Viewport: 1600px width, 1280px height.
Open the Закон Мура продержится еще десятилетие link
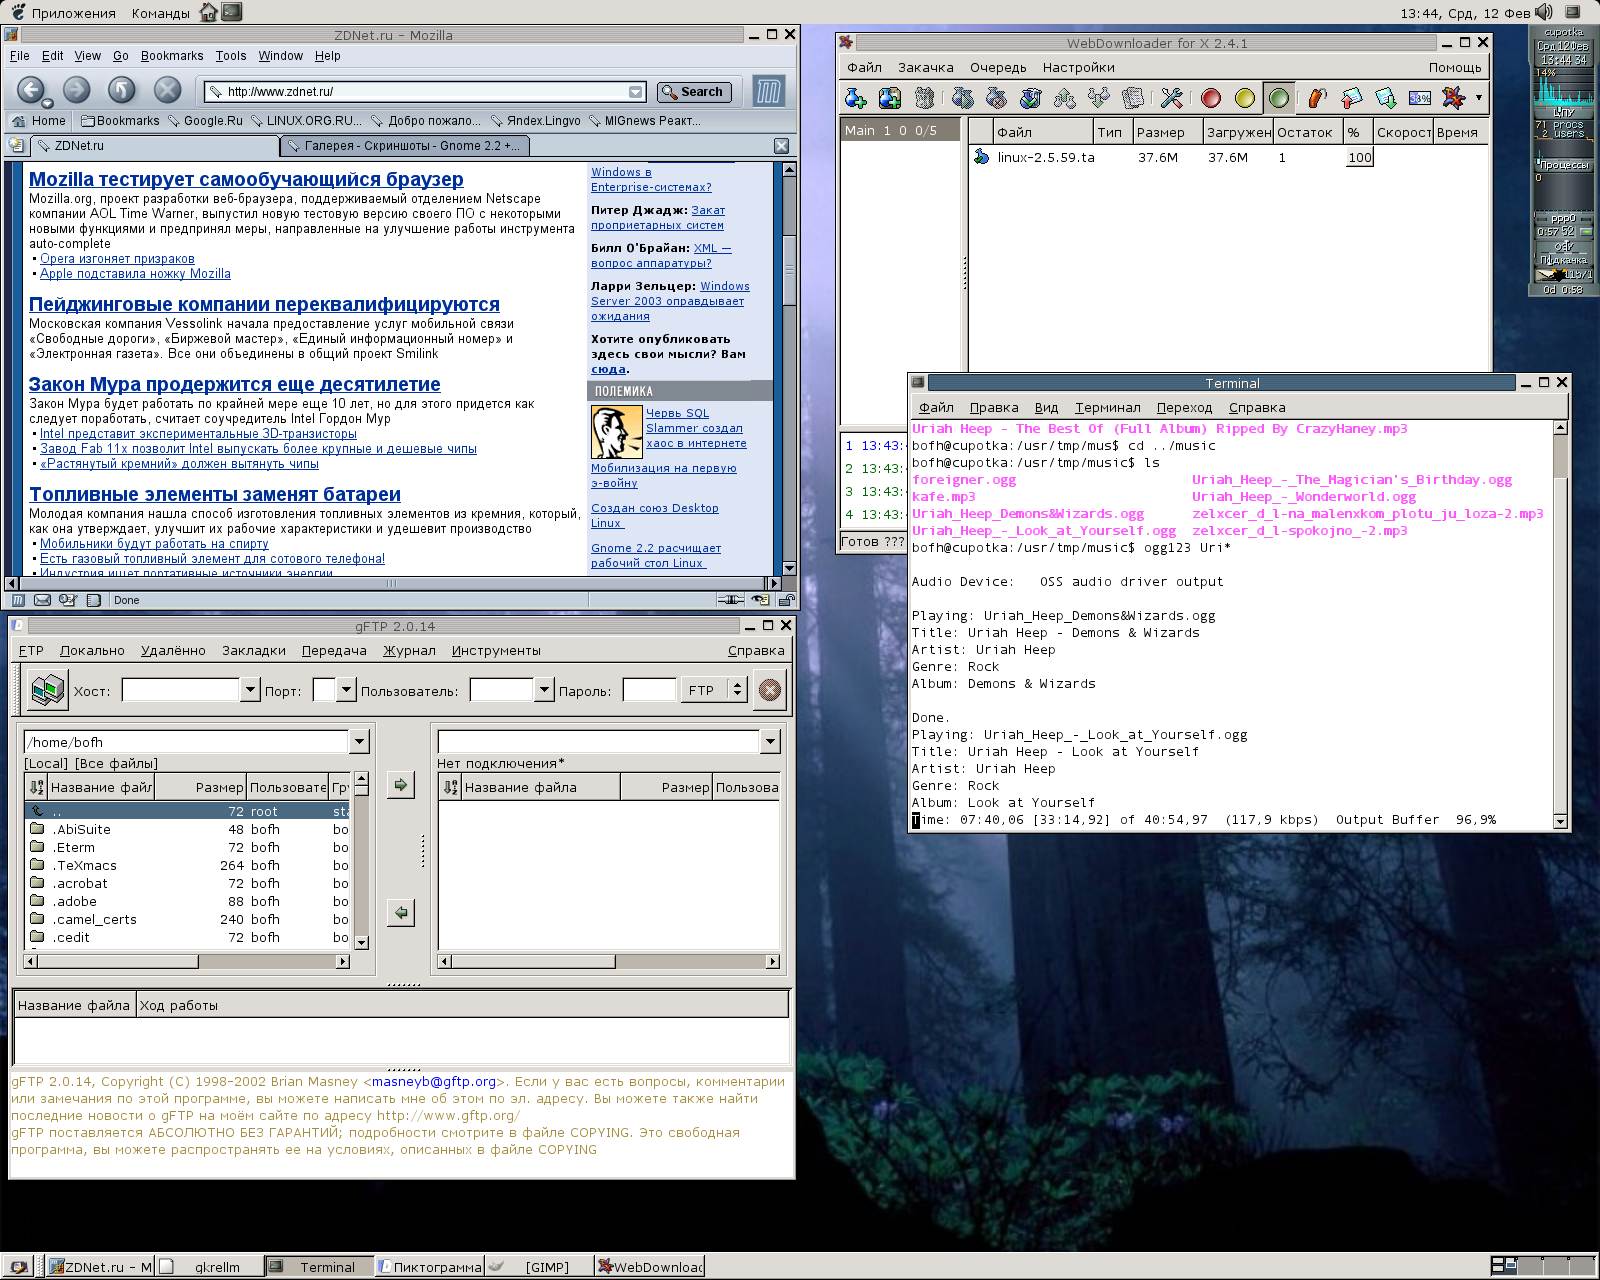(x=234, y=384)
